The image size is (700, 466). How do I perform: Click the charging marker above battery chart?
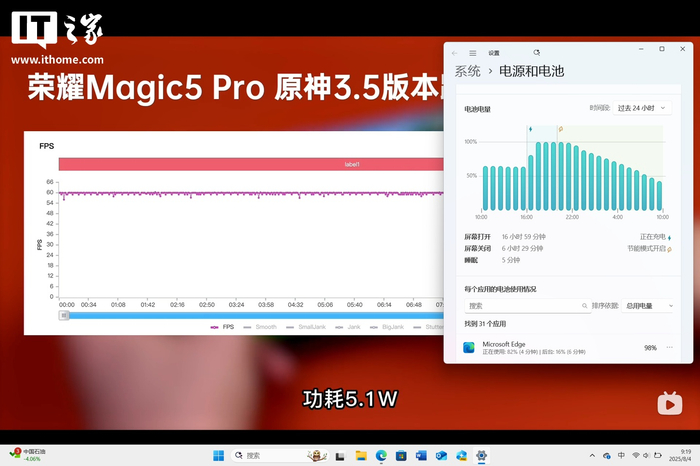pos(530,129)
